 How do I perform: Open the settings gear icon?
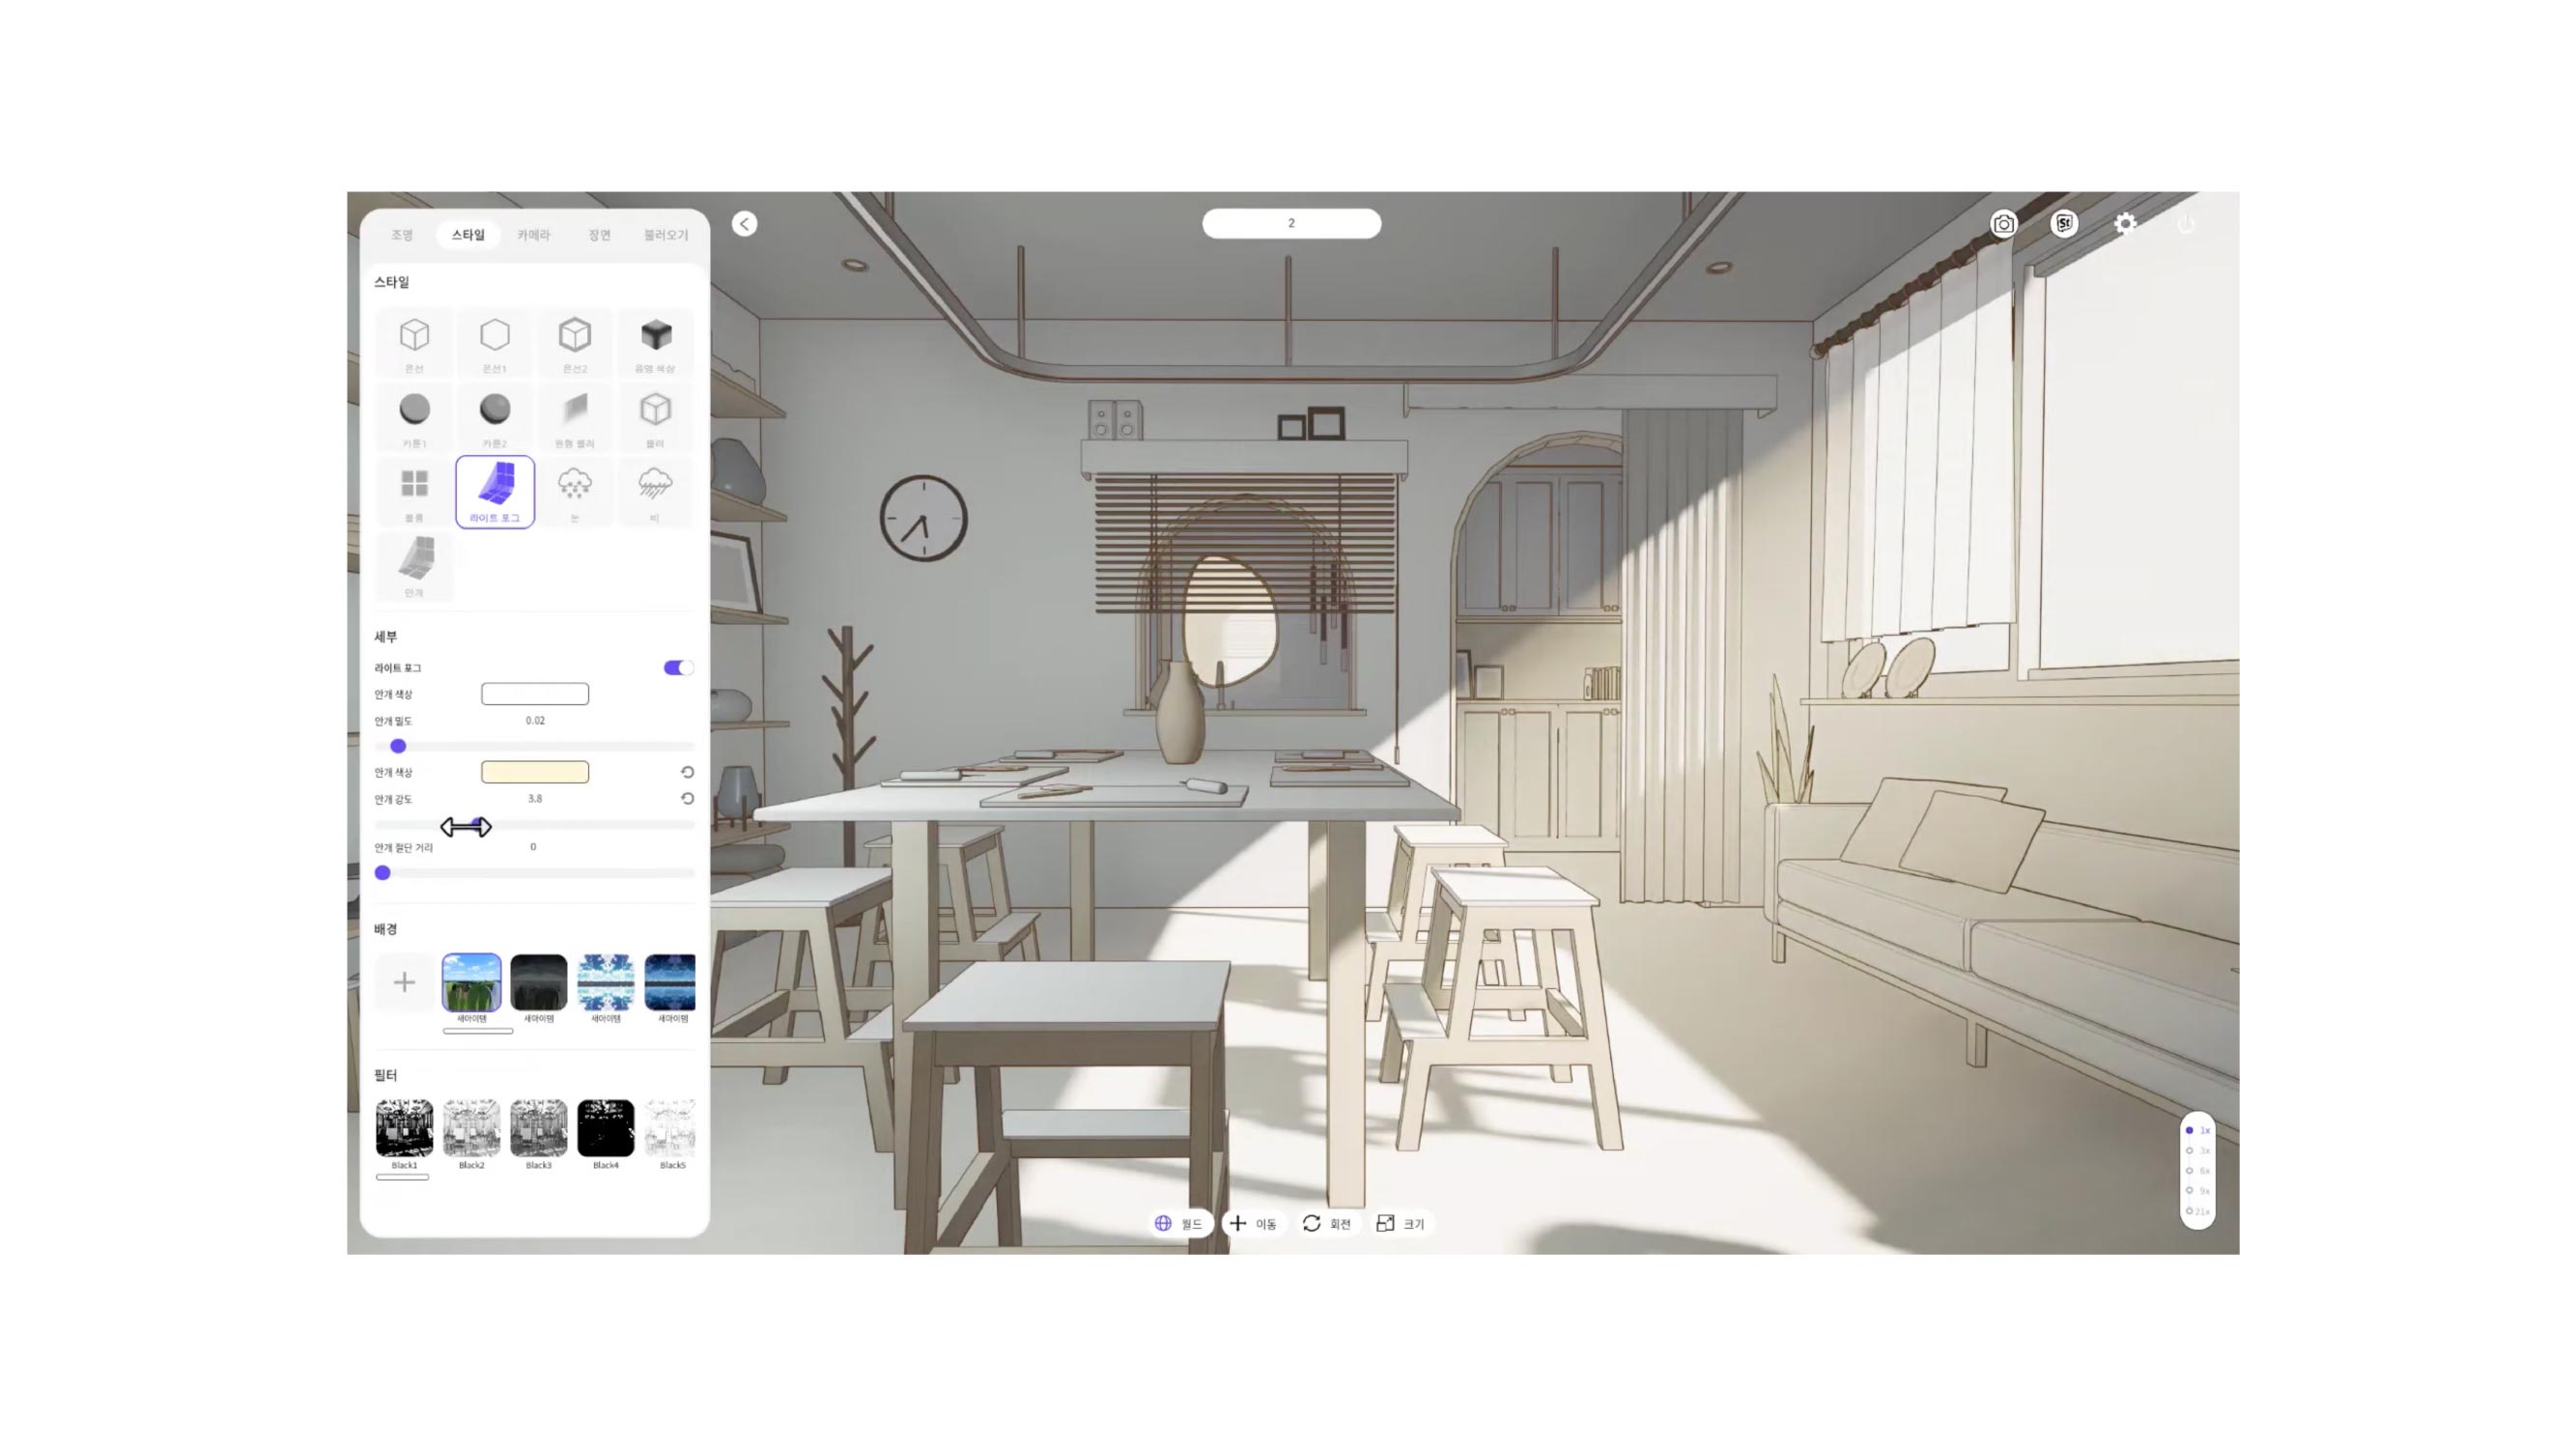tap(2126, 223)
